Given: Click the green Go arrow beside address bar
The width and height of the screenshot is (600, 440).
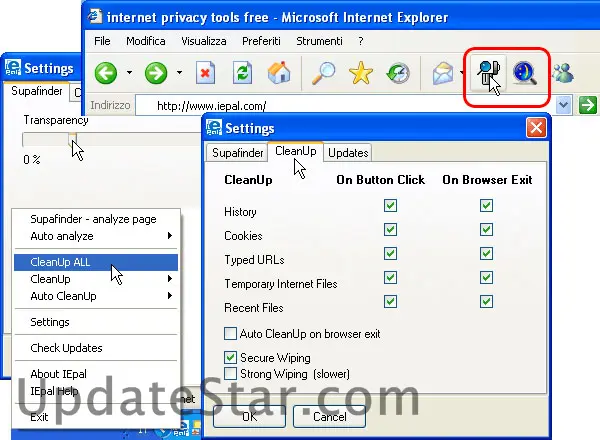Looking at the screenshot, I should click(587, 105).
